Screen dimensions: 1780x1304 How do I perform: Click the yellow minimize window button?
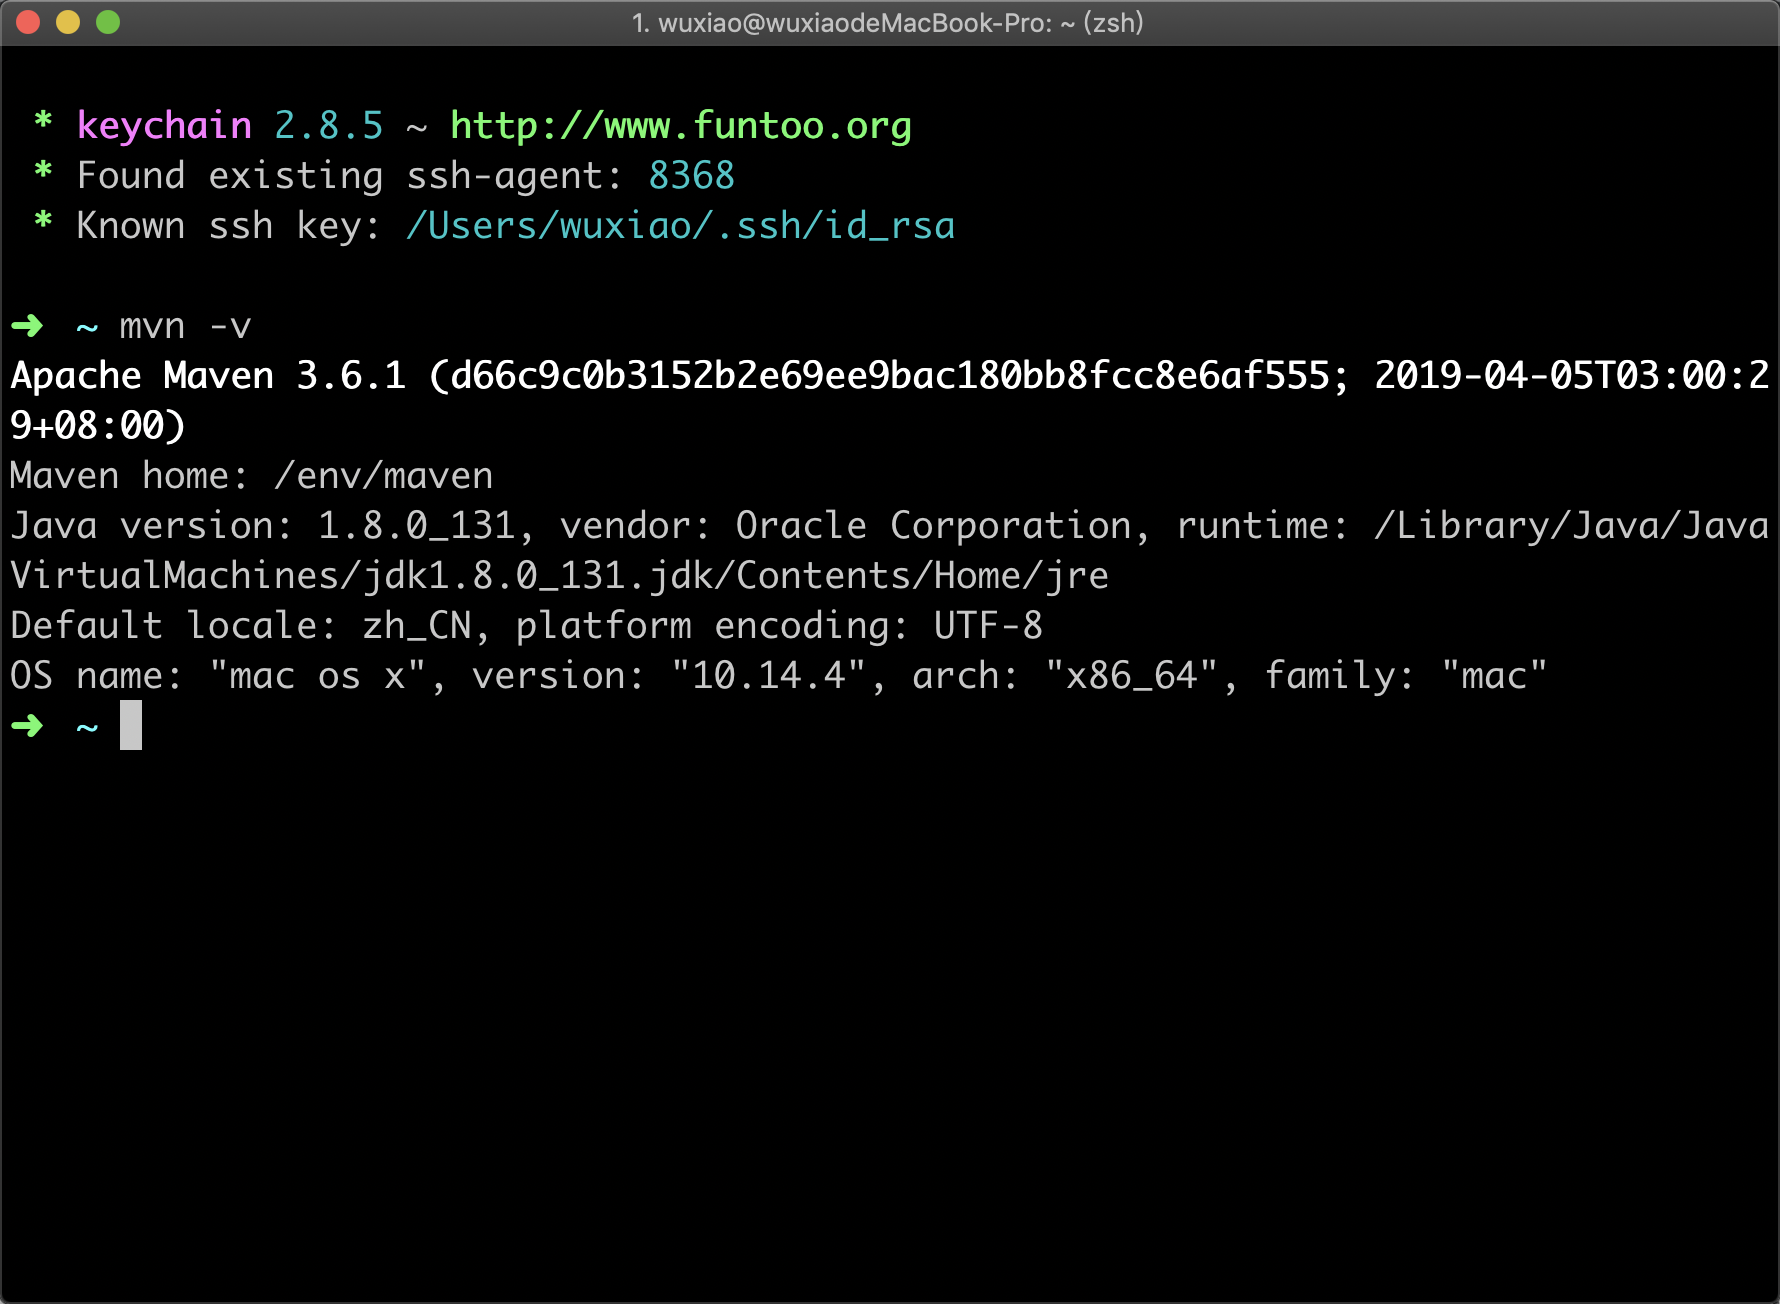(x=68, y=22)
